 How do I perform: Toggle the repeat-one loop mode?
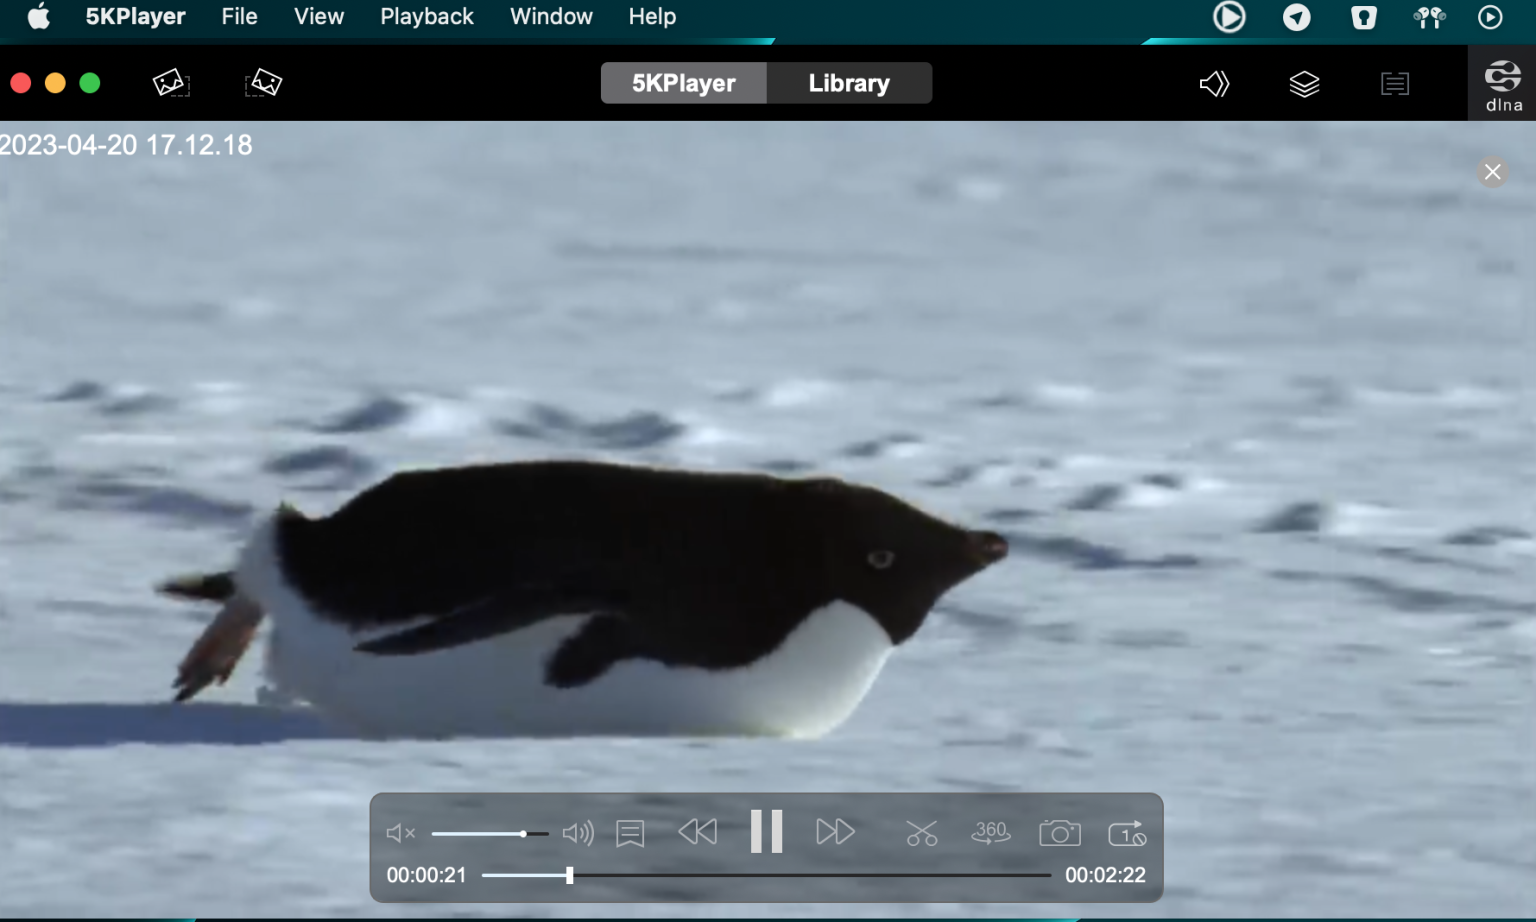click(x=1127, y=833)
